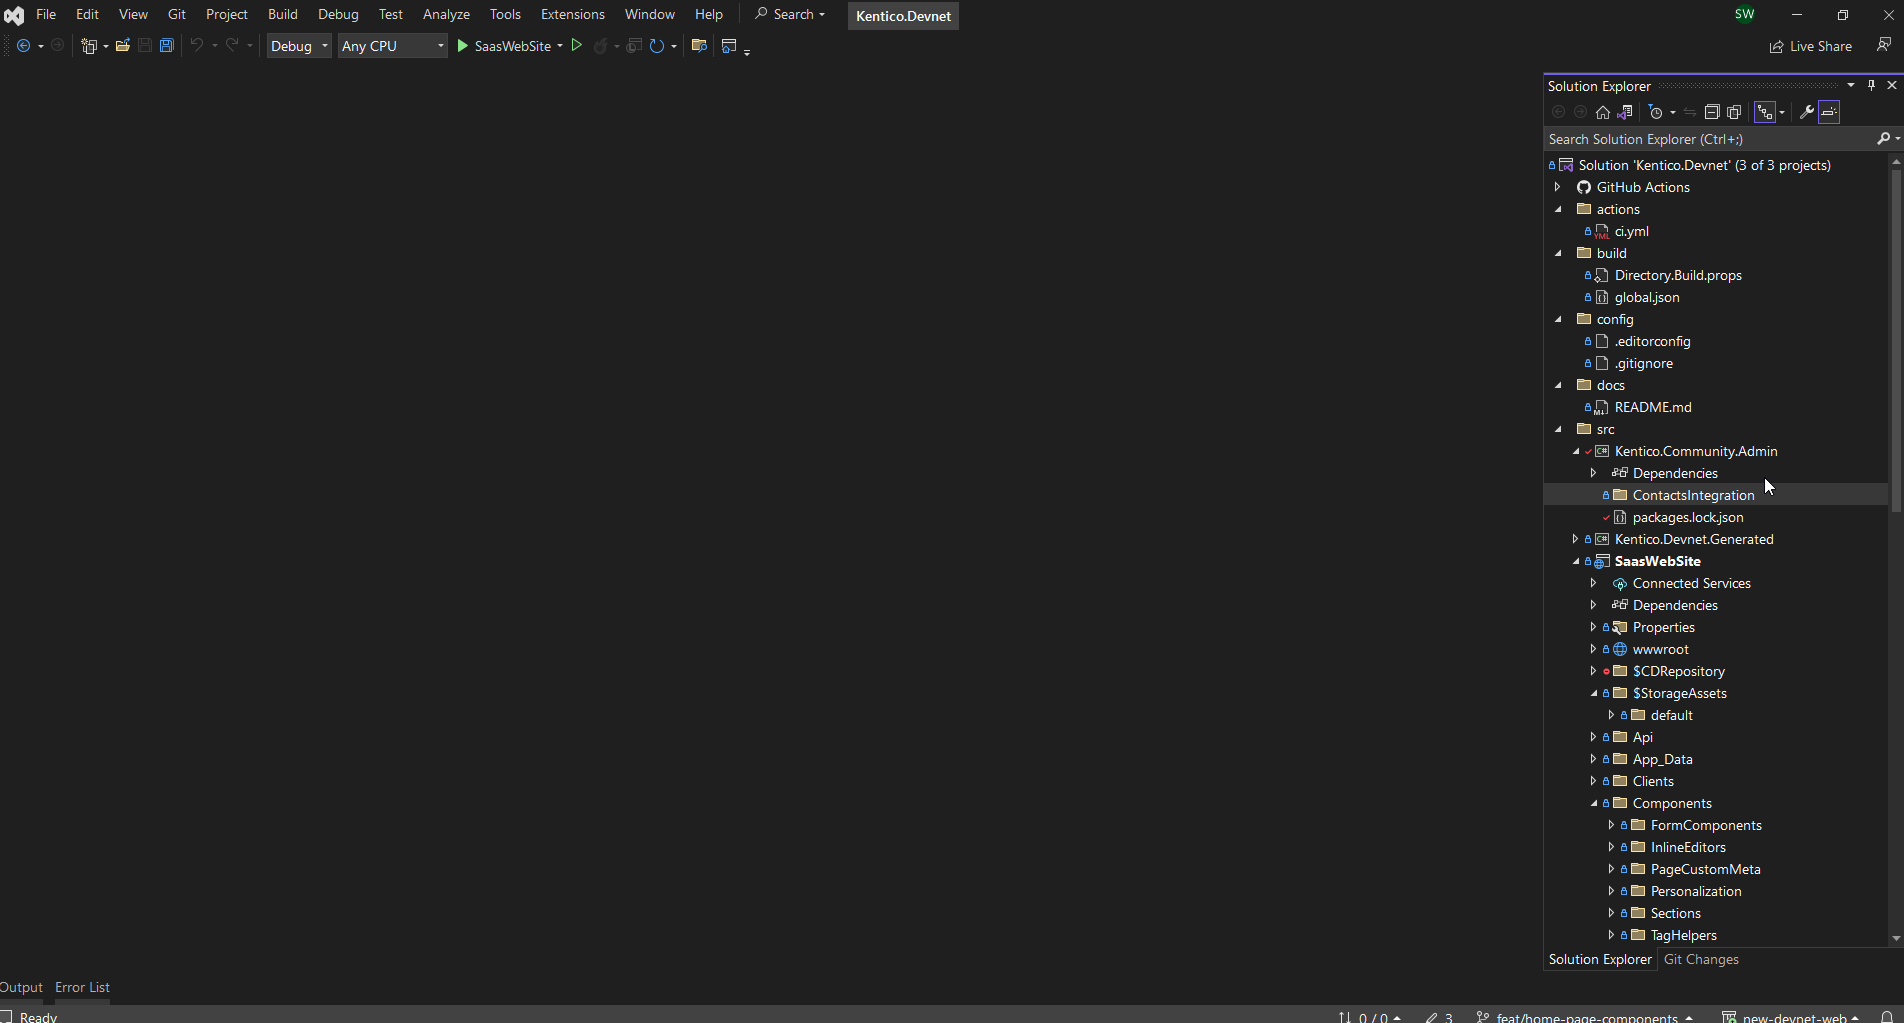The height and width of the screenshot is (1023, 1904).
Task: Click Start Without Debugging outline play icon
Action: [577, 46]
